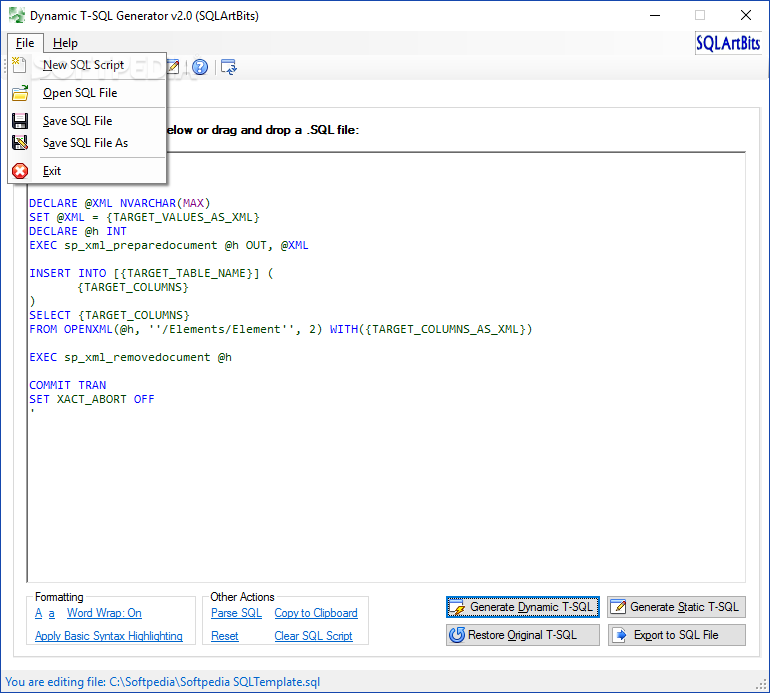Click the 'FROM OPENXML' code line

click(x=280, y=329)
